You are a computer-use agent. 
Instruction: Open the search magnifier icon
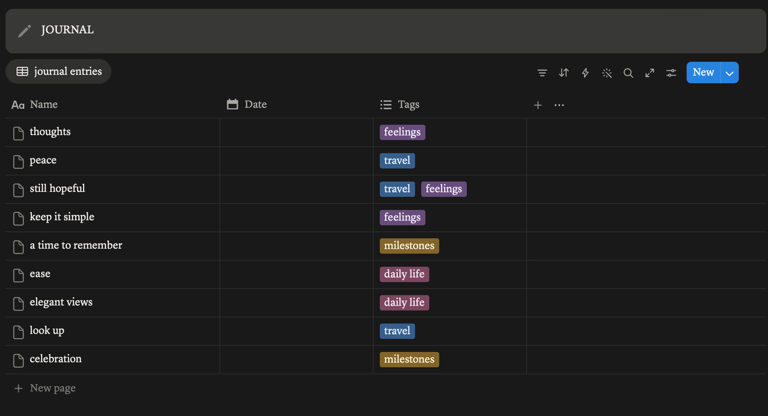(x=628, y=73)
